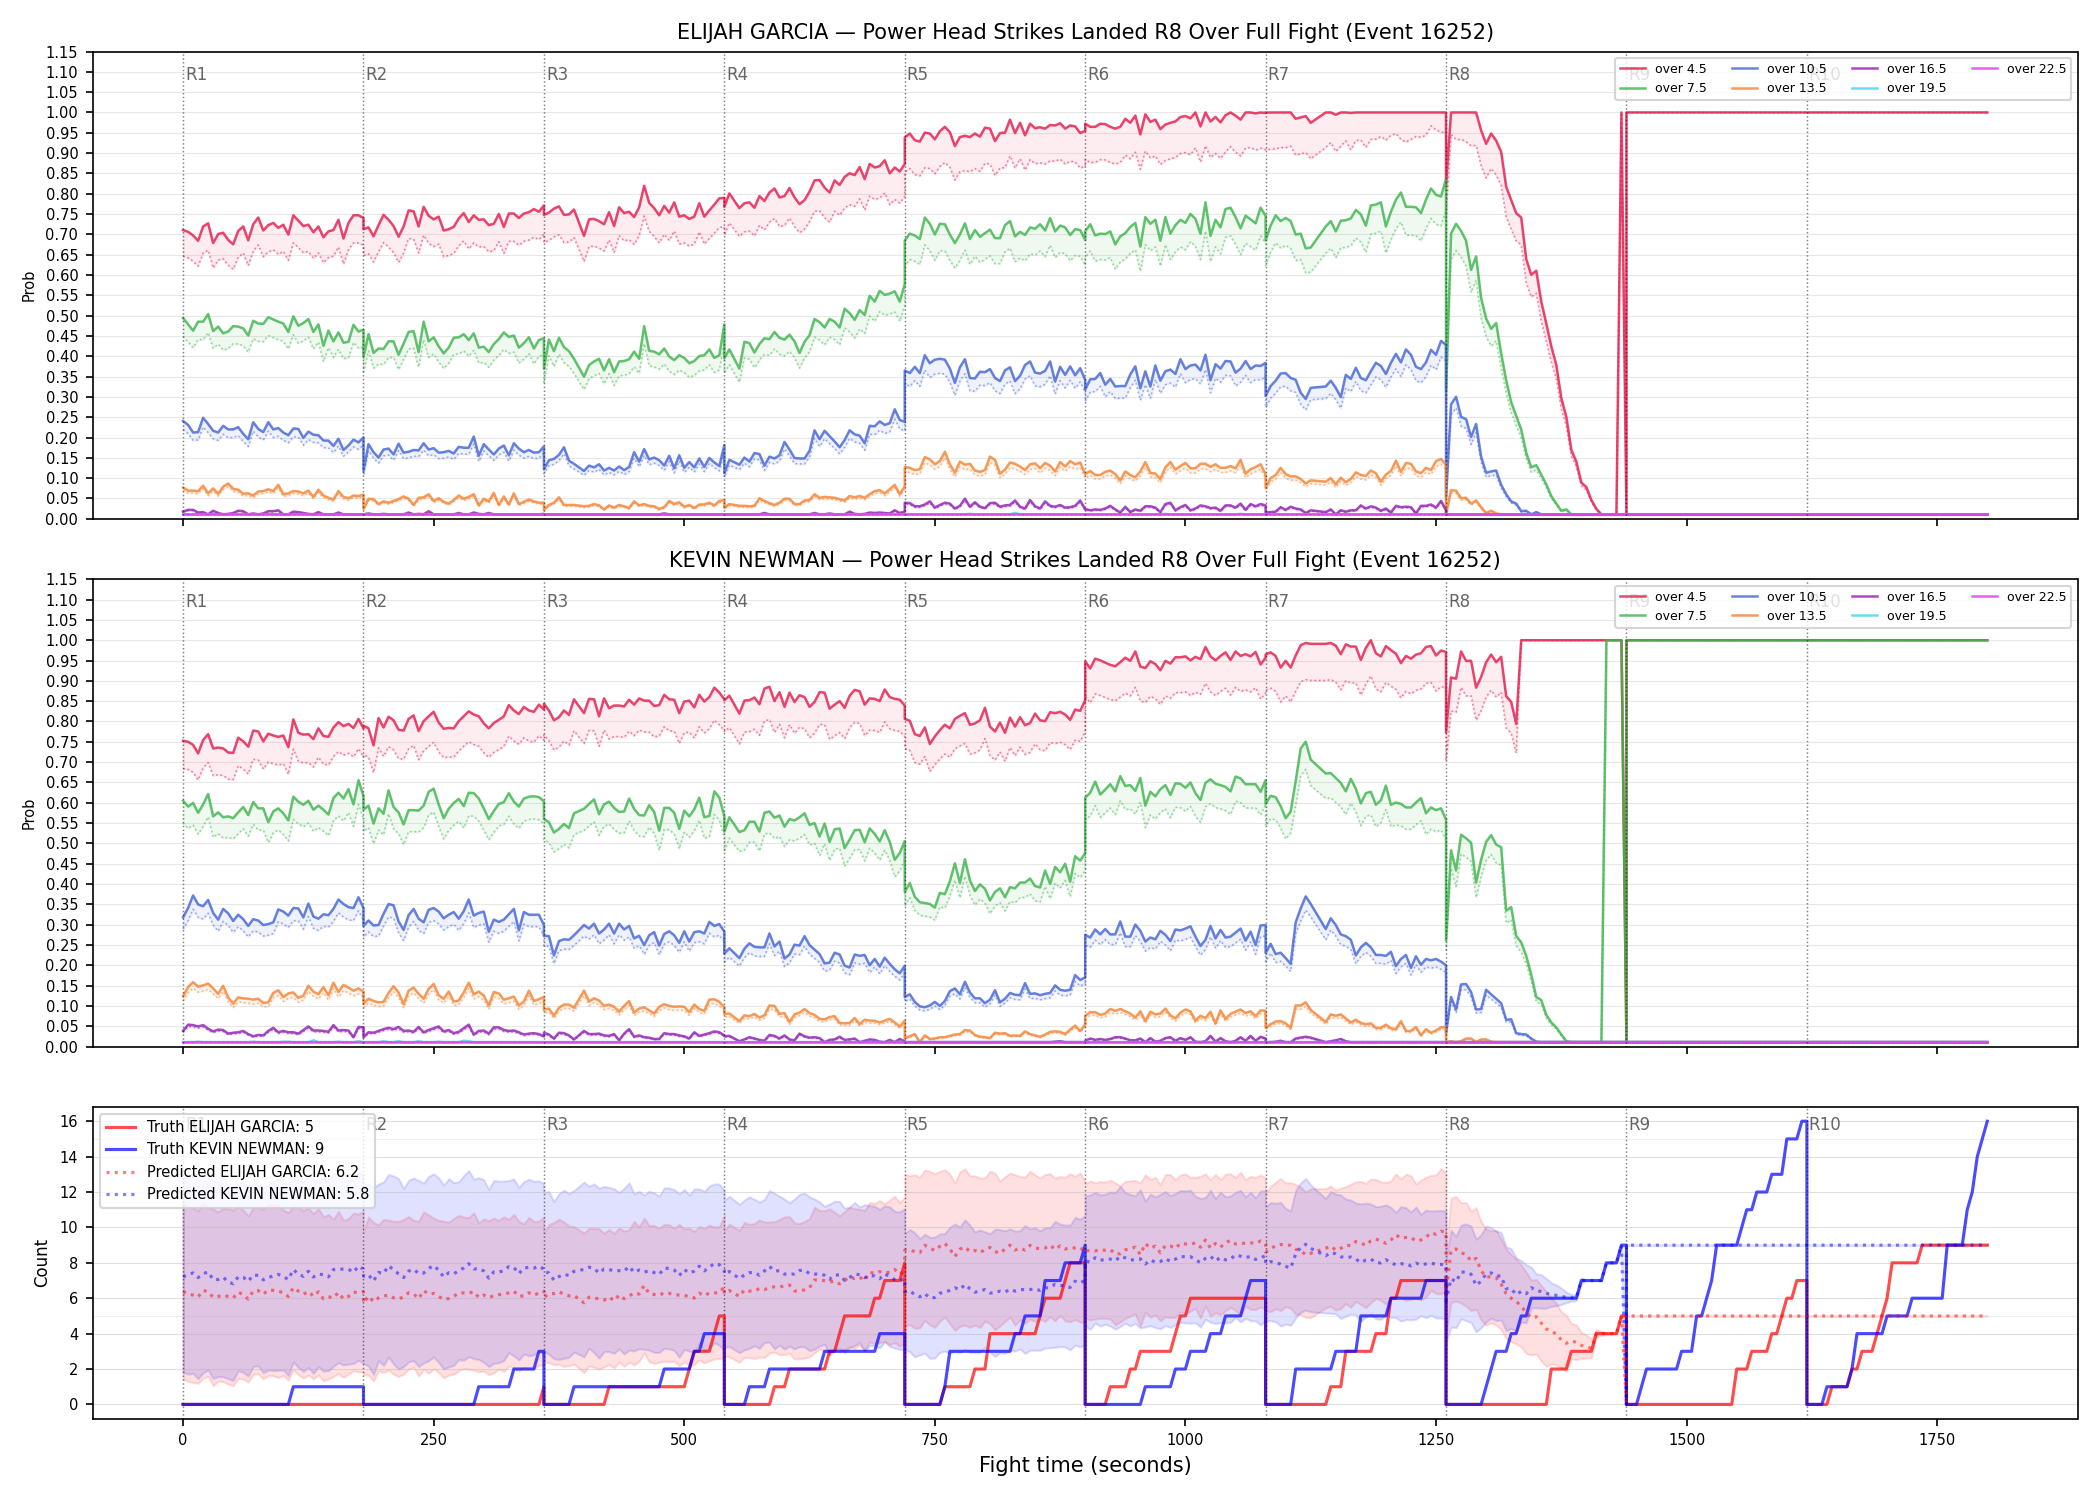Click the R3 round marker in Kevin Newman chart
Screen dimensions: 2100x1500
point(557,601)
